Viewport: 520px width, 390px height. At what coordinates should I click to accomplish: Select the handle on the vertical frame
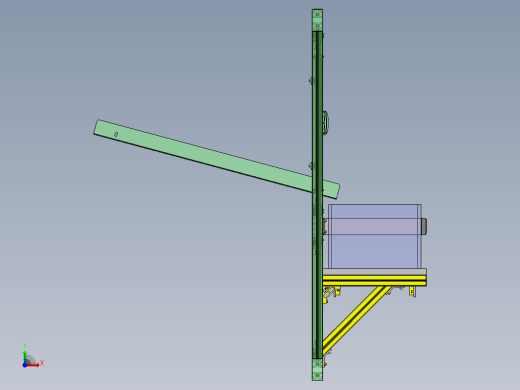point(326,123)
